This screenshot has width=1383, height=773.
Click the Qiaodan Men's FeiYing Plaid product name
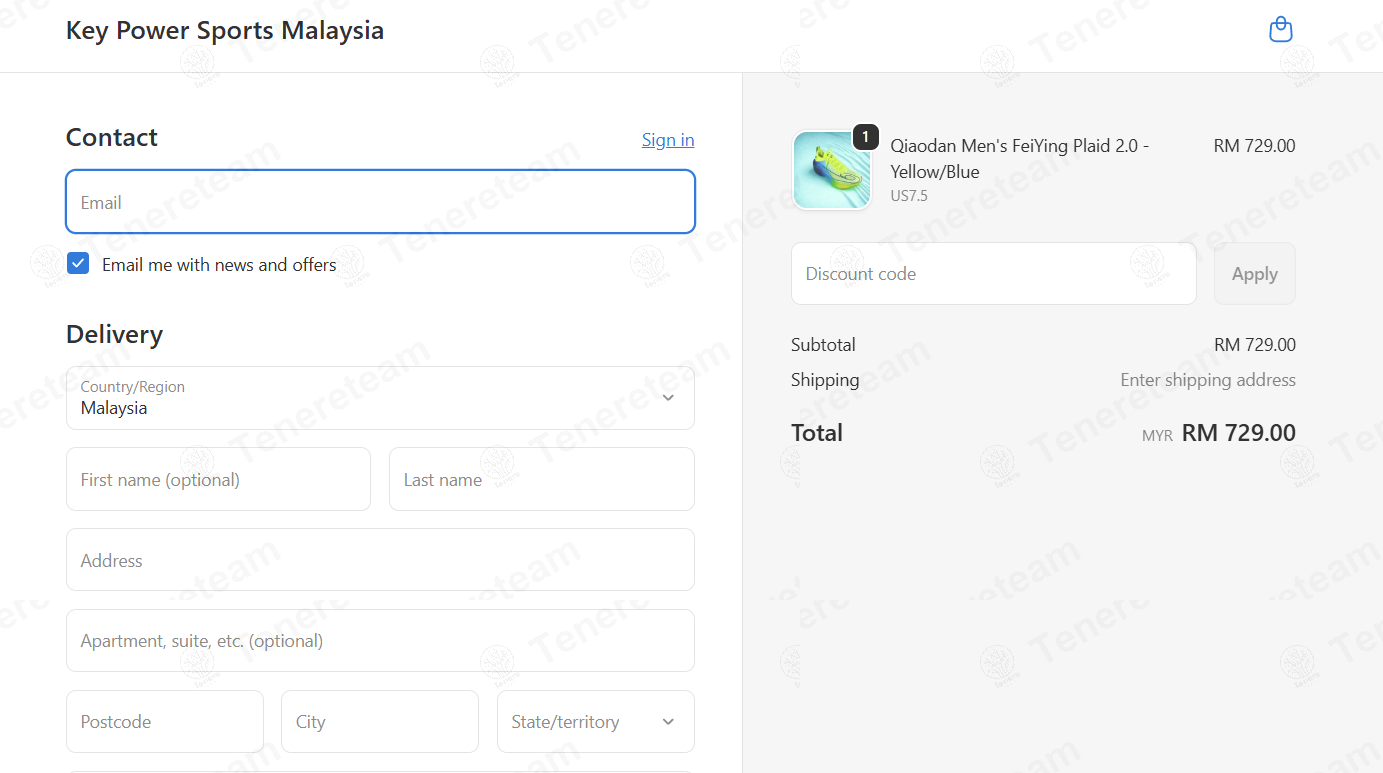point(1020,159)
